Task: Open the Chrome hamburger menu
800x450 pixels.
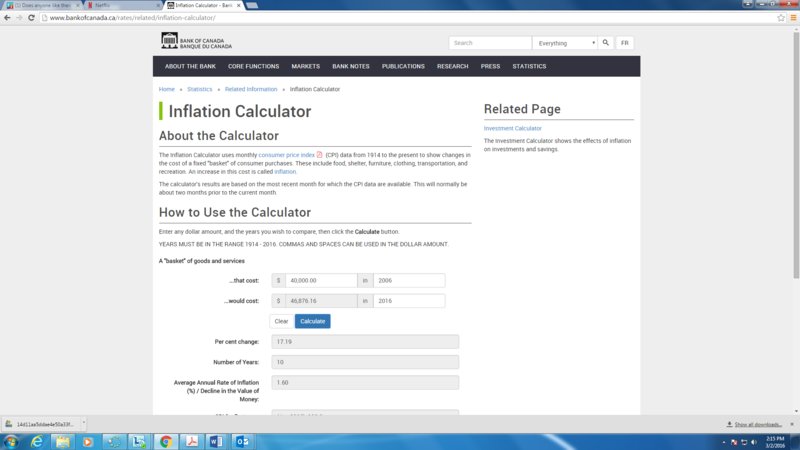Action: tap(793, 17)
